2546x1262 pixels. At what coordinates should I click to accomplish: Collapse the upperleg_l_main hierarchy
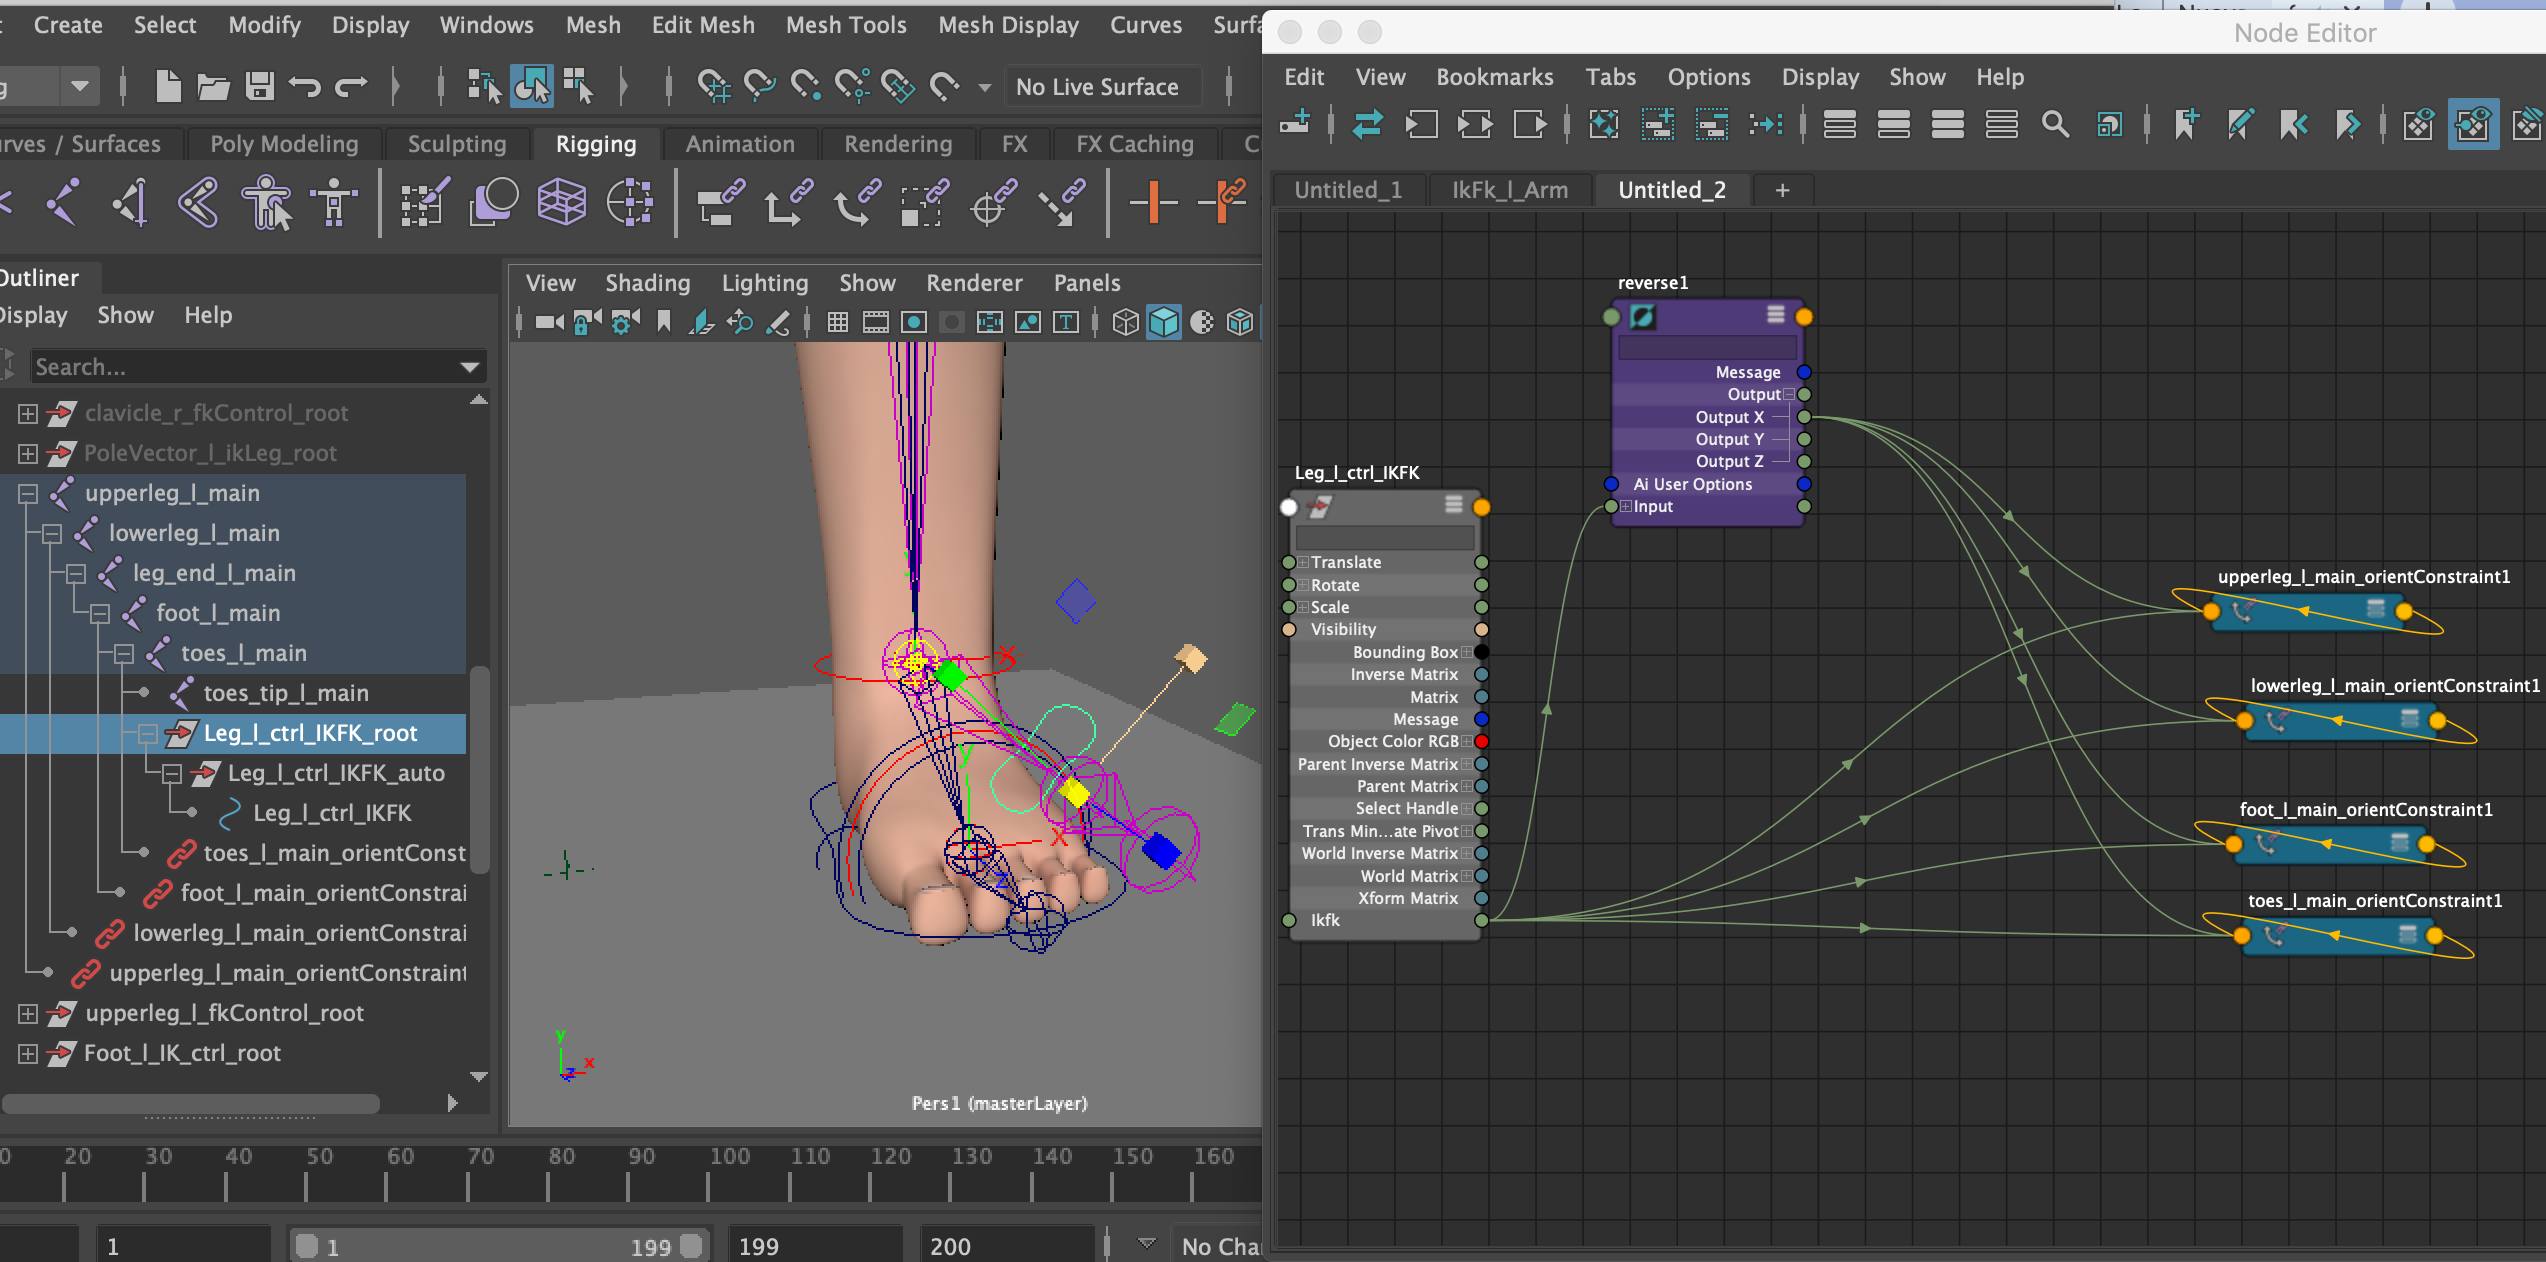coord(28,493)
